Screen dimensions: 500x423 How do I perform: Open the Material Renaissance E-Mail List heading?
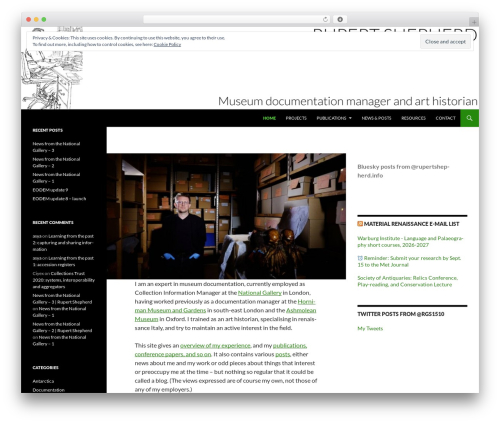click(411, 224)
